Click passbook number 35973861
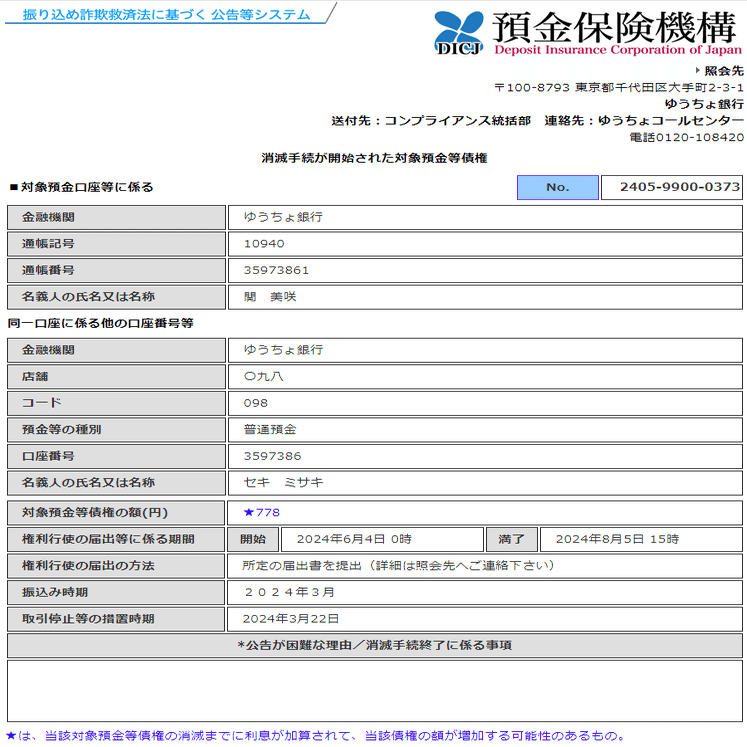Screen dimensions: 747x747 pos(276,271)
